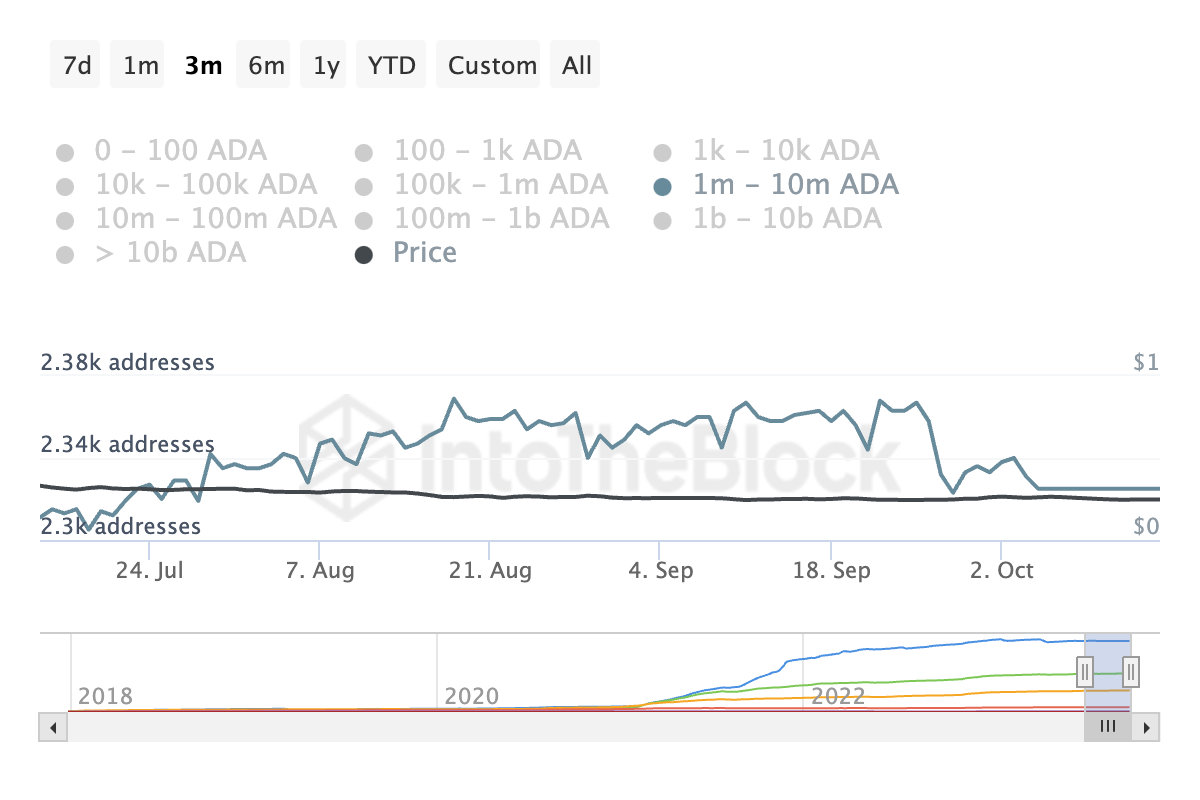This screenshot has width=1200, height=800.
Task: Select the 0 – 100 ADA legend dot
Action: point(65,150)
